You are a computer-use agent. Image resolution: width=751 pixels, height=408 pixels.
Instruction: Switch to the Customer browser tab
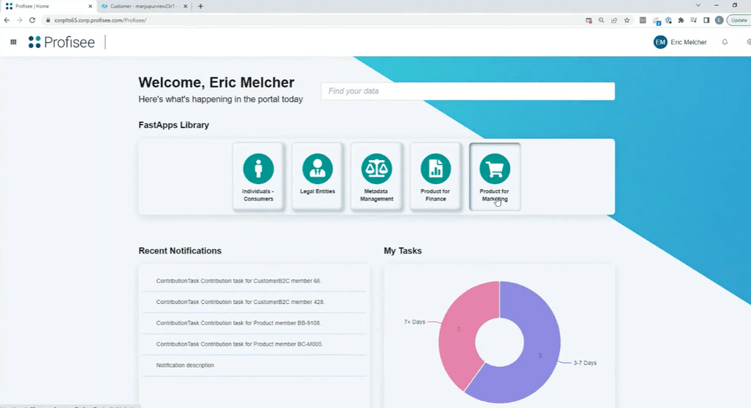(x=144, y=6)
